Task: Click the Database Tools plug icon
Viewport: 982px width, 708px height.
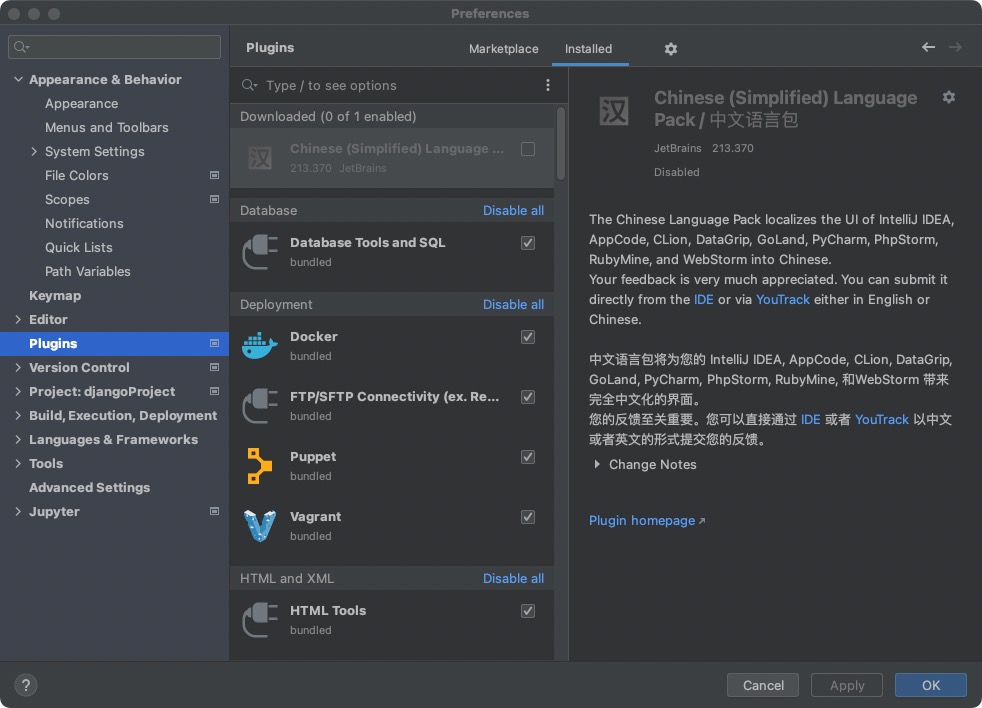Action: [x=259, y=251]
